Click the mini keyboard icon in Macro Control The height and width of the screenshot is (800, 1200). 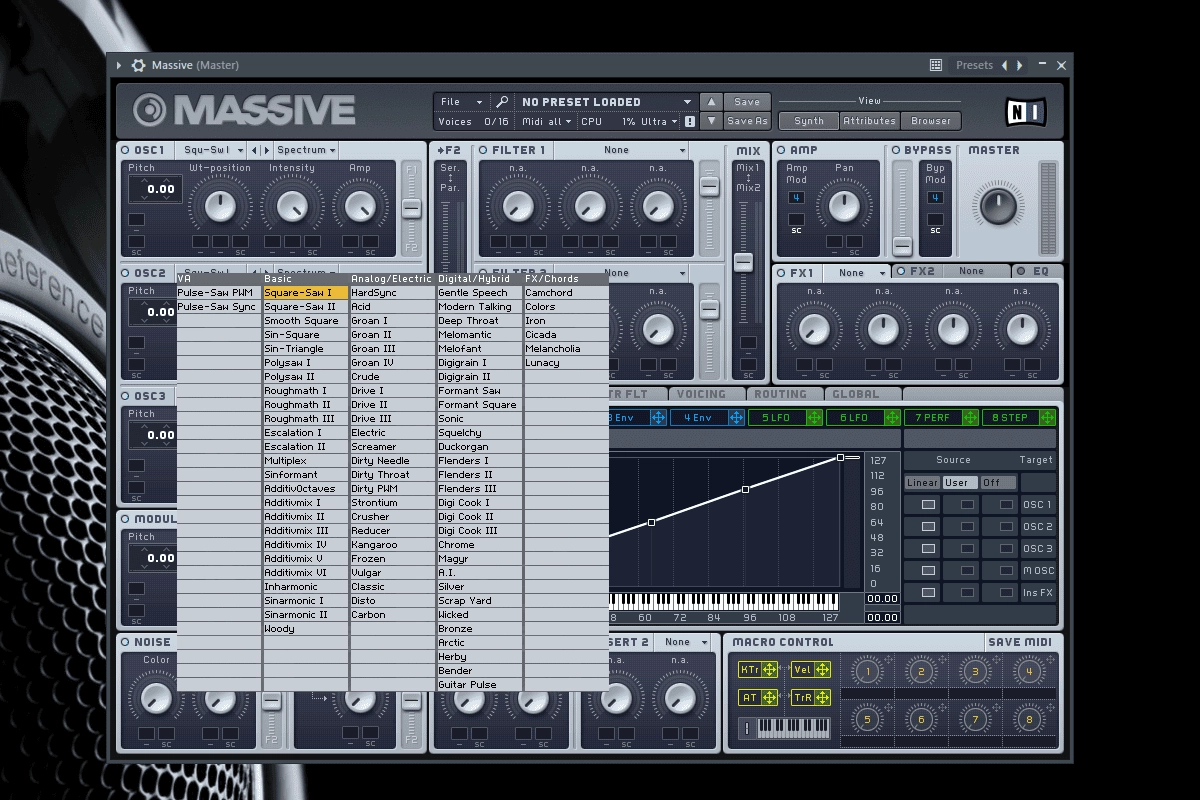(x=786, y=727)
